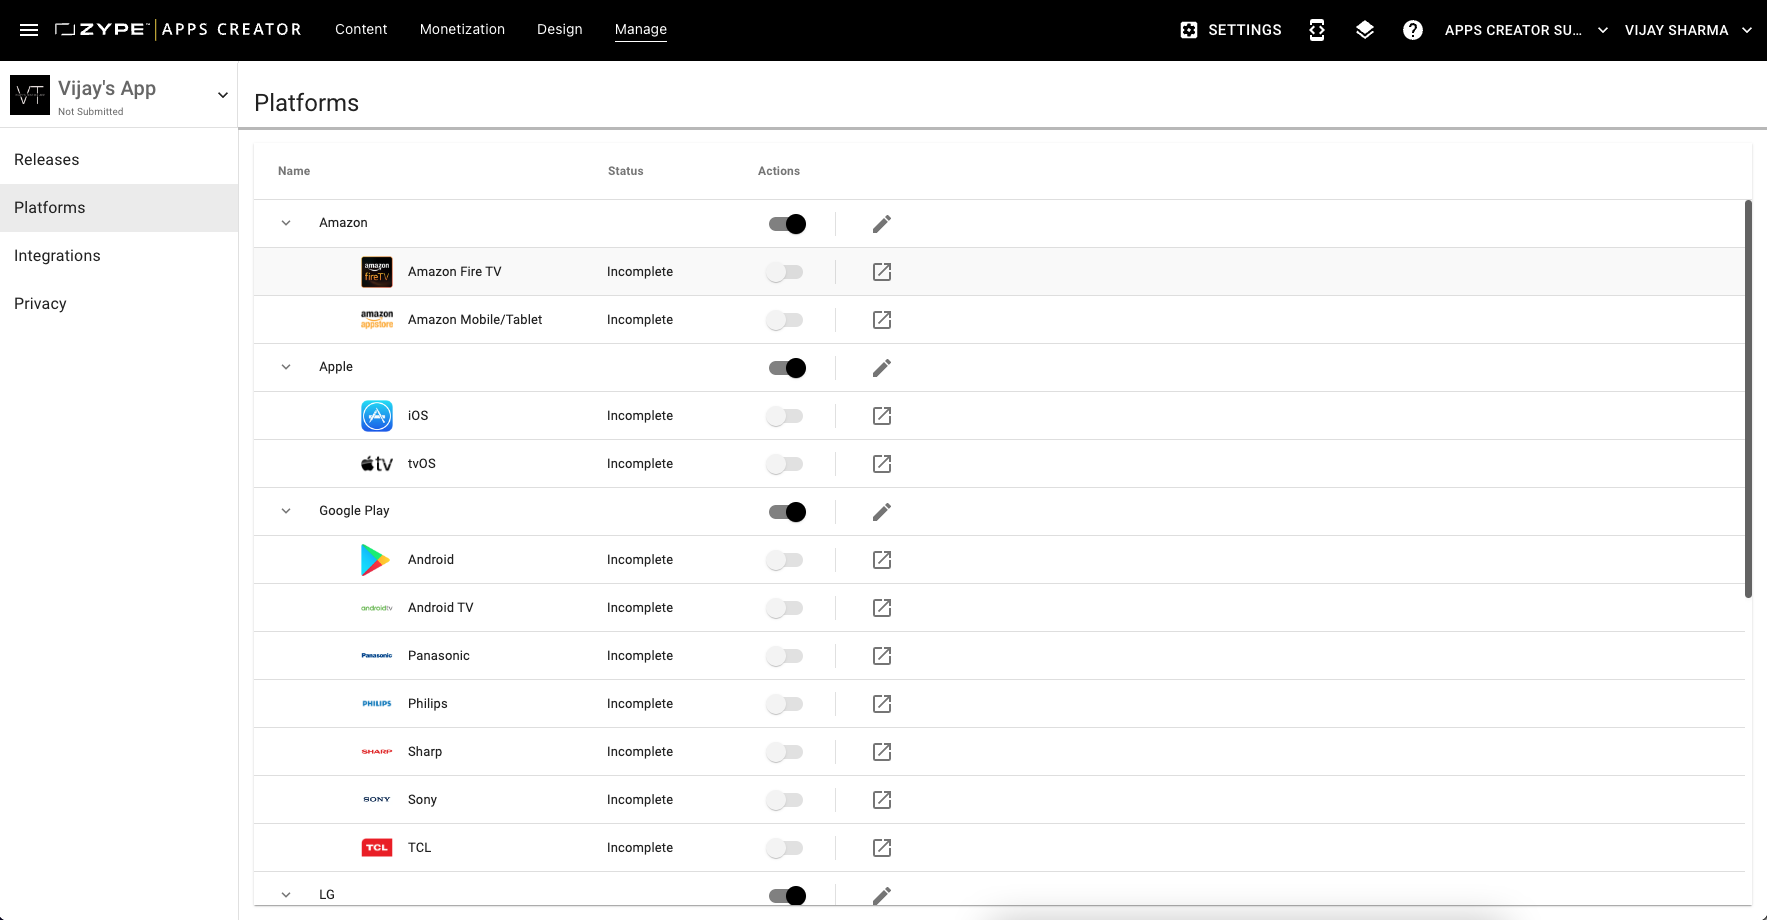
Task: Enable the Sony platform toggle
Action: tap(785, 800)
